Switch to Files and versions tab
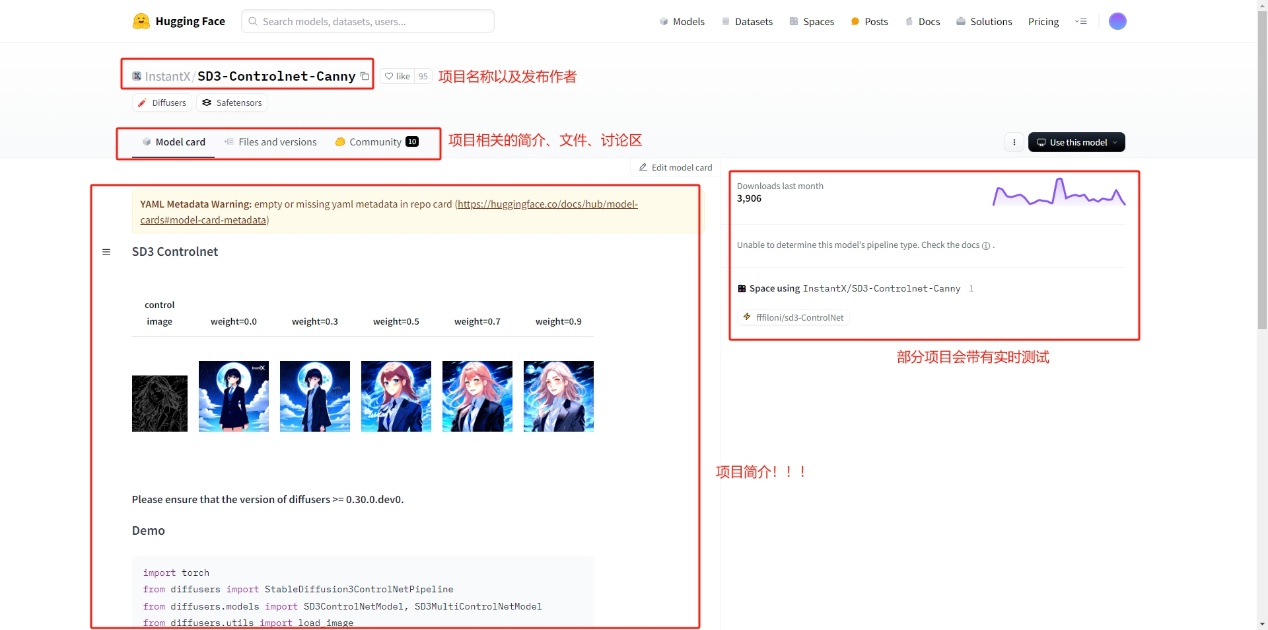This screenshot has height=630, width=1268. [x=270, y=142]
